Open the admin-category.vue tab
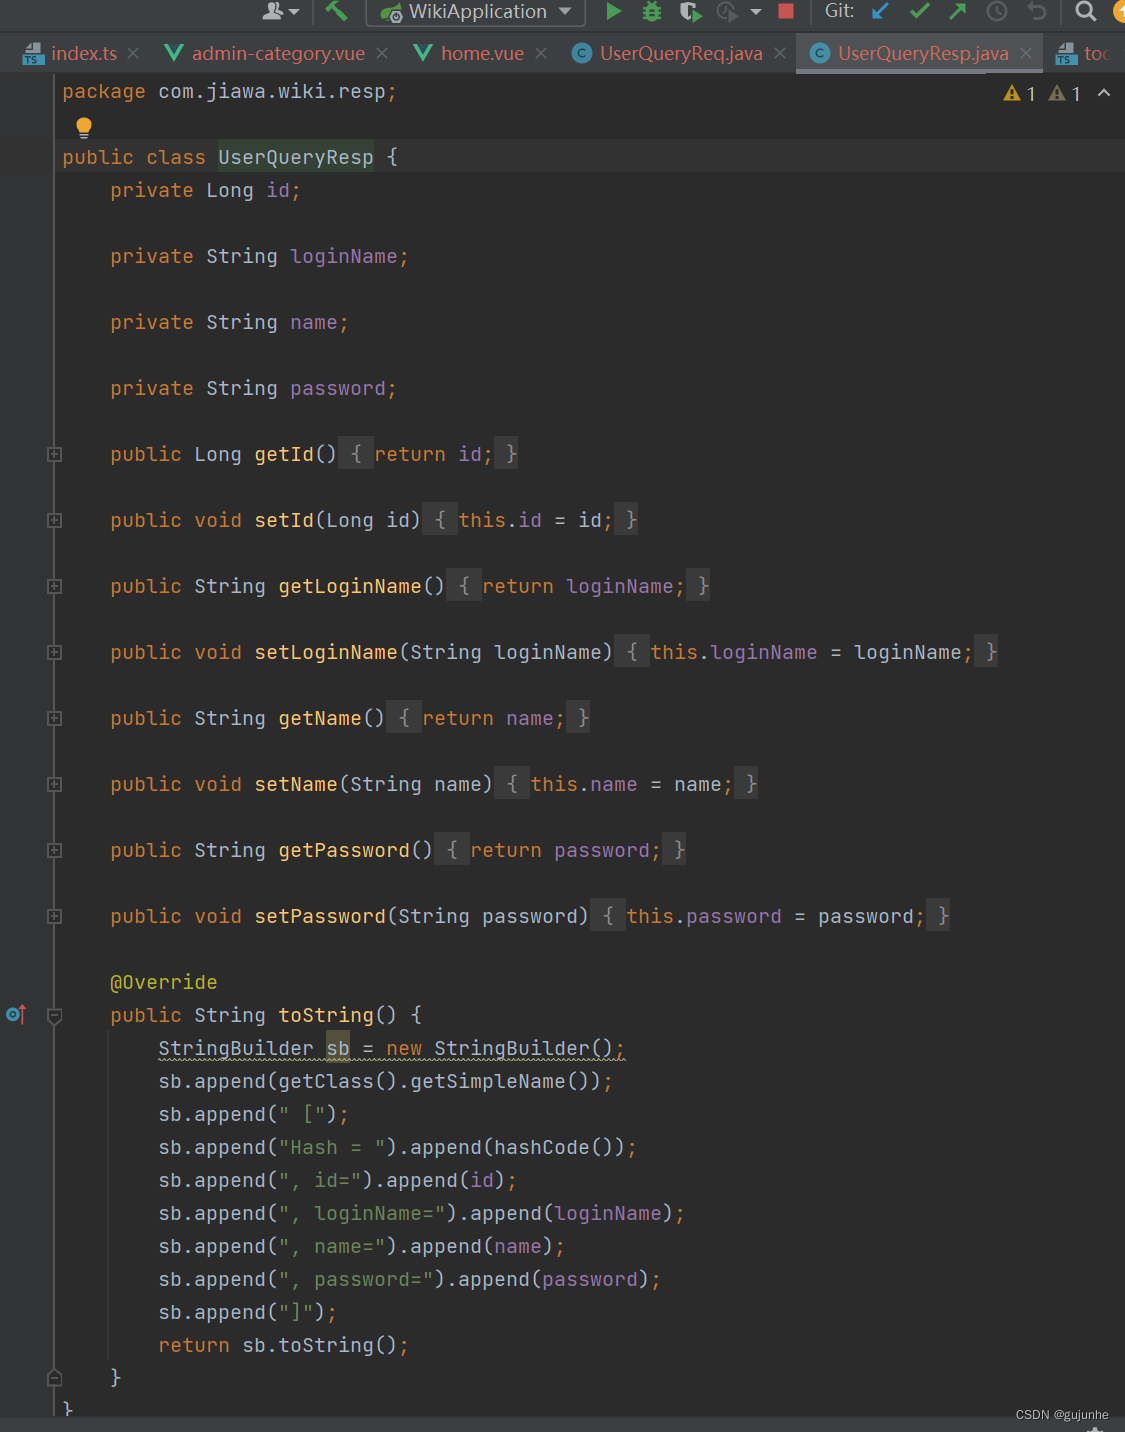The height and width of the screenshot is (1432, 1125). coord(278,53)
